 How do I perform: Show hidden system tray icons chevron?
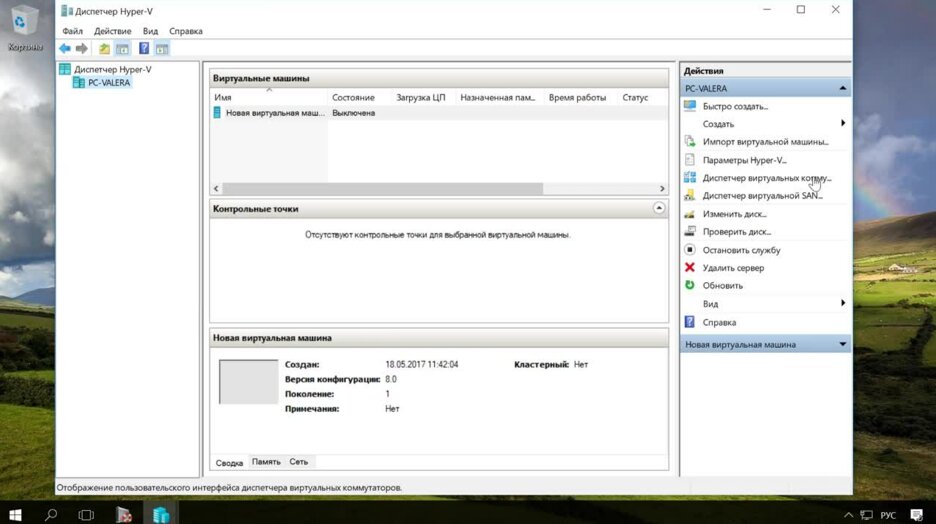848,514
